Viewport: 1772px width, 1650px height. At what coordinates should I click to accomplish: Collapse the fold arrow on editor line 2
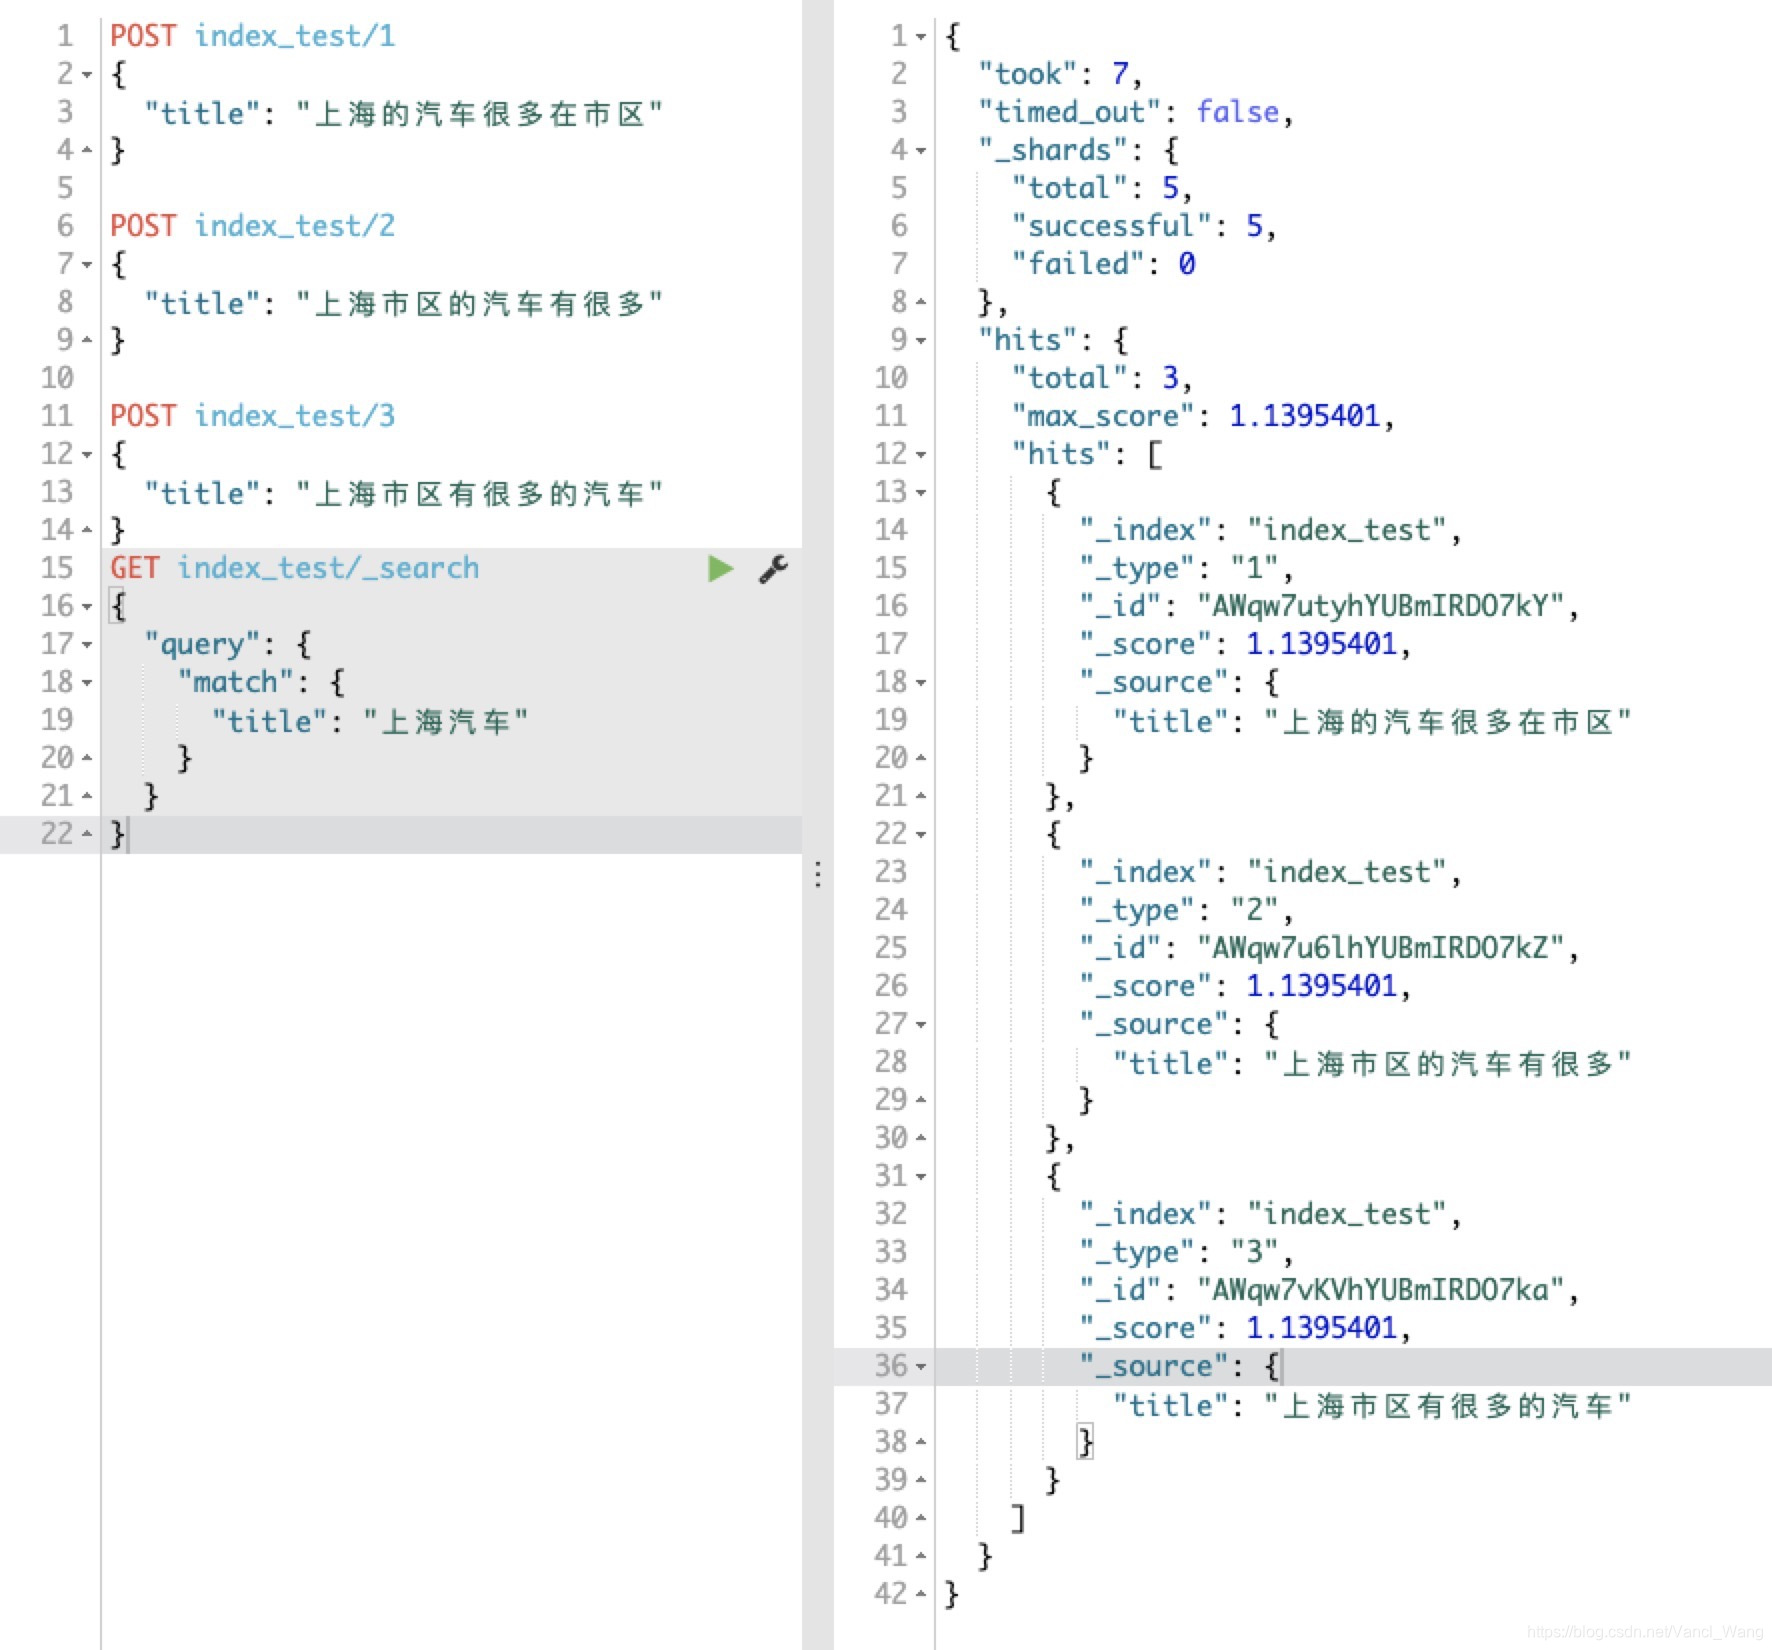(87, 75)
